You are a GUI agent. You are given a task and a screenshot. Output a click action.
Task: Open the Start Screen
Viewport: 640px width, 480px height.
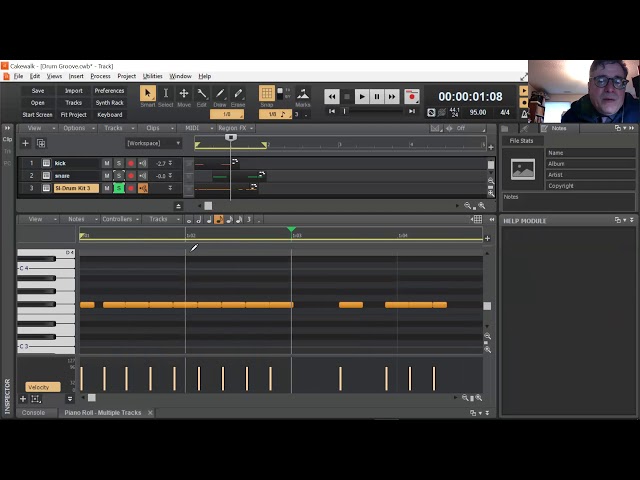[x=38, y=115]
